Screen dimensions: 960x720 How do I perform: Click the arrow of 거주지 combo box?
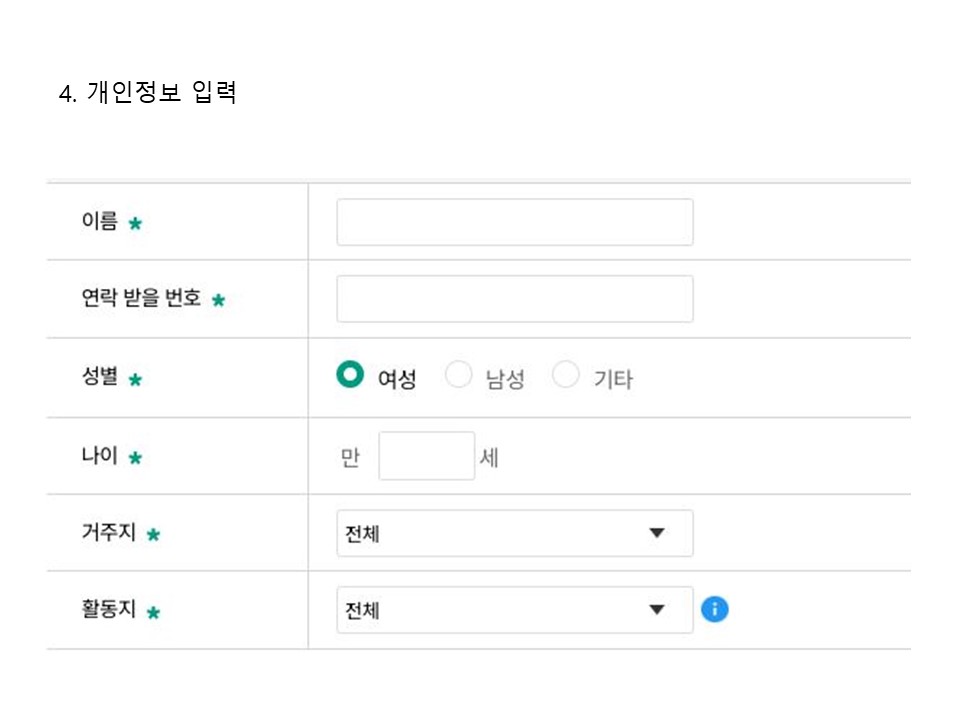[656, 533]
